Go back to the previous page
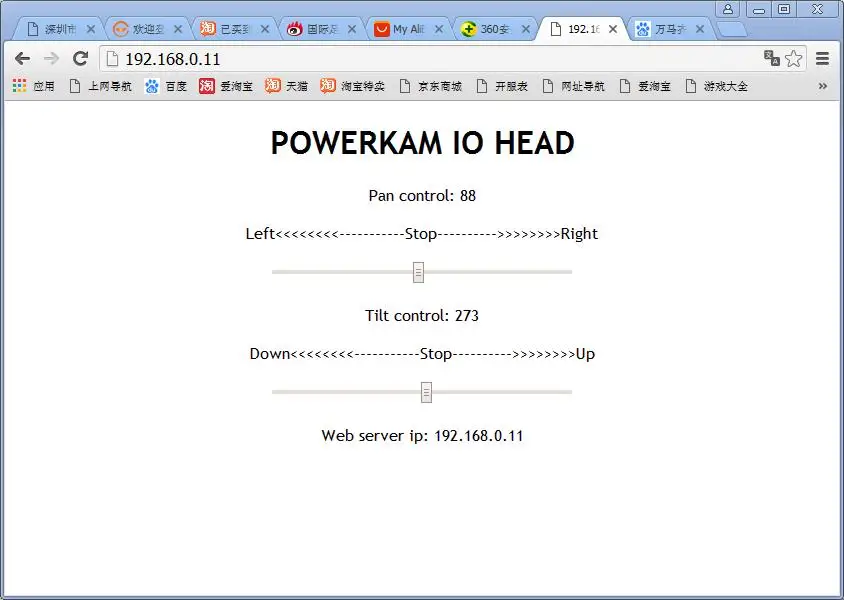Screen dimensions: 844x600 [x=22, y=58]
